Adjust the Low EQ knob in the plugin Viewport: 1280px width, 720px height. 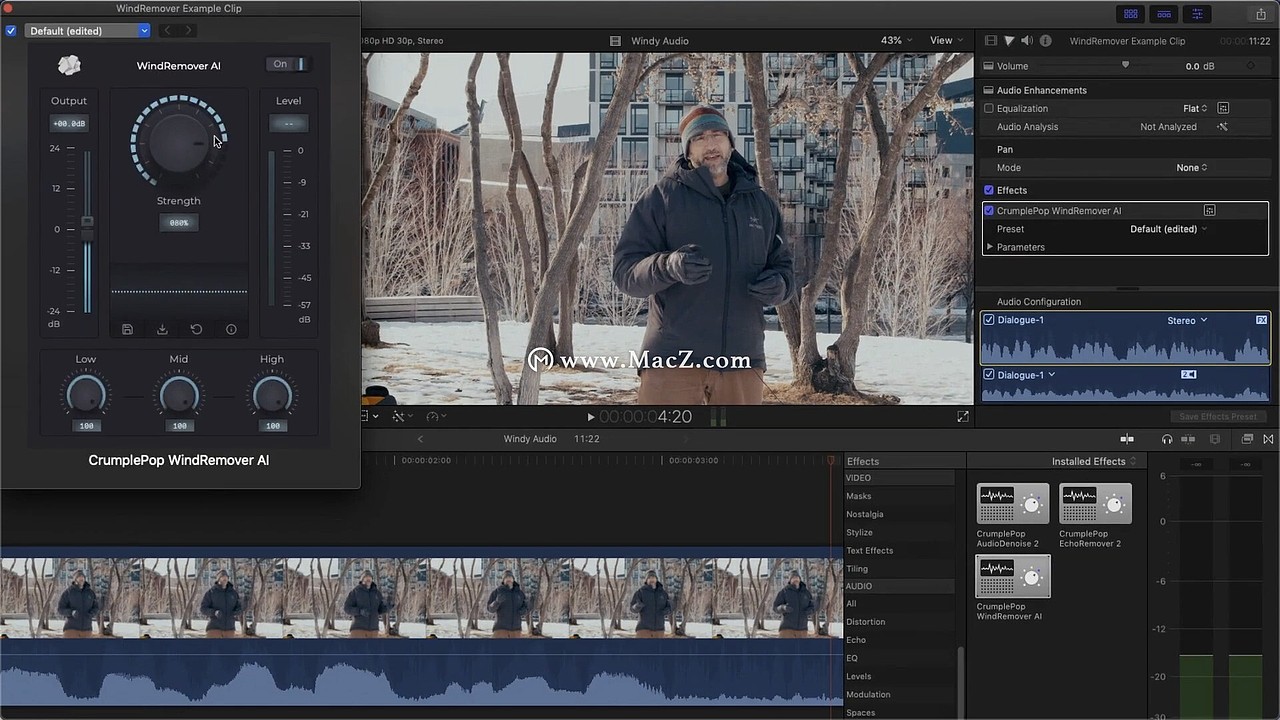[85, 394]
